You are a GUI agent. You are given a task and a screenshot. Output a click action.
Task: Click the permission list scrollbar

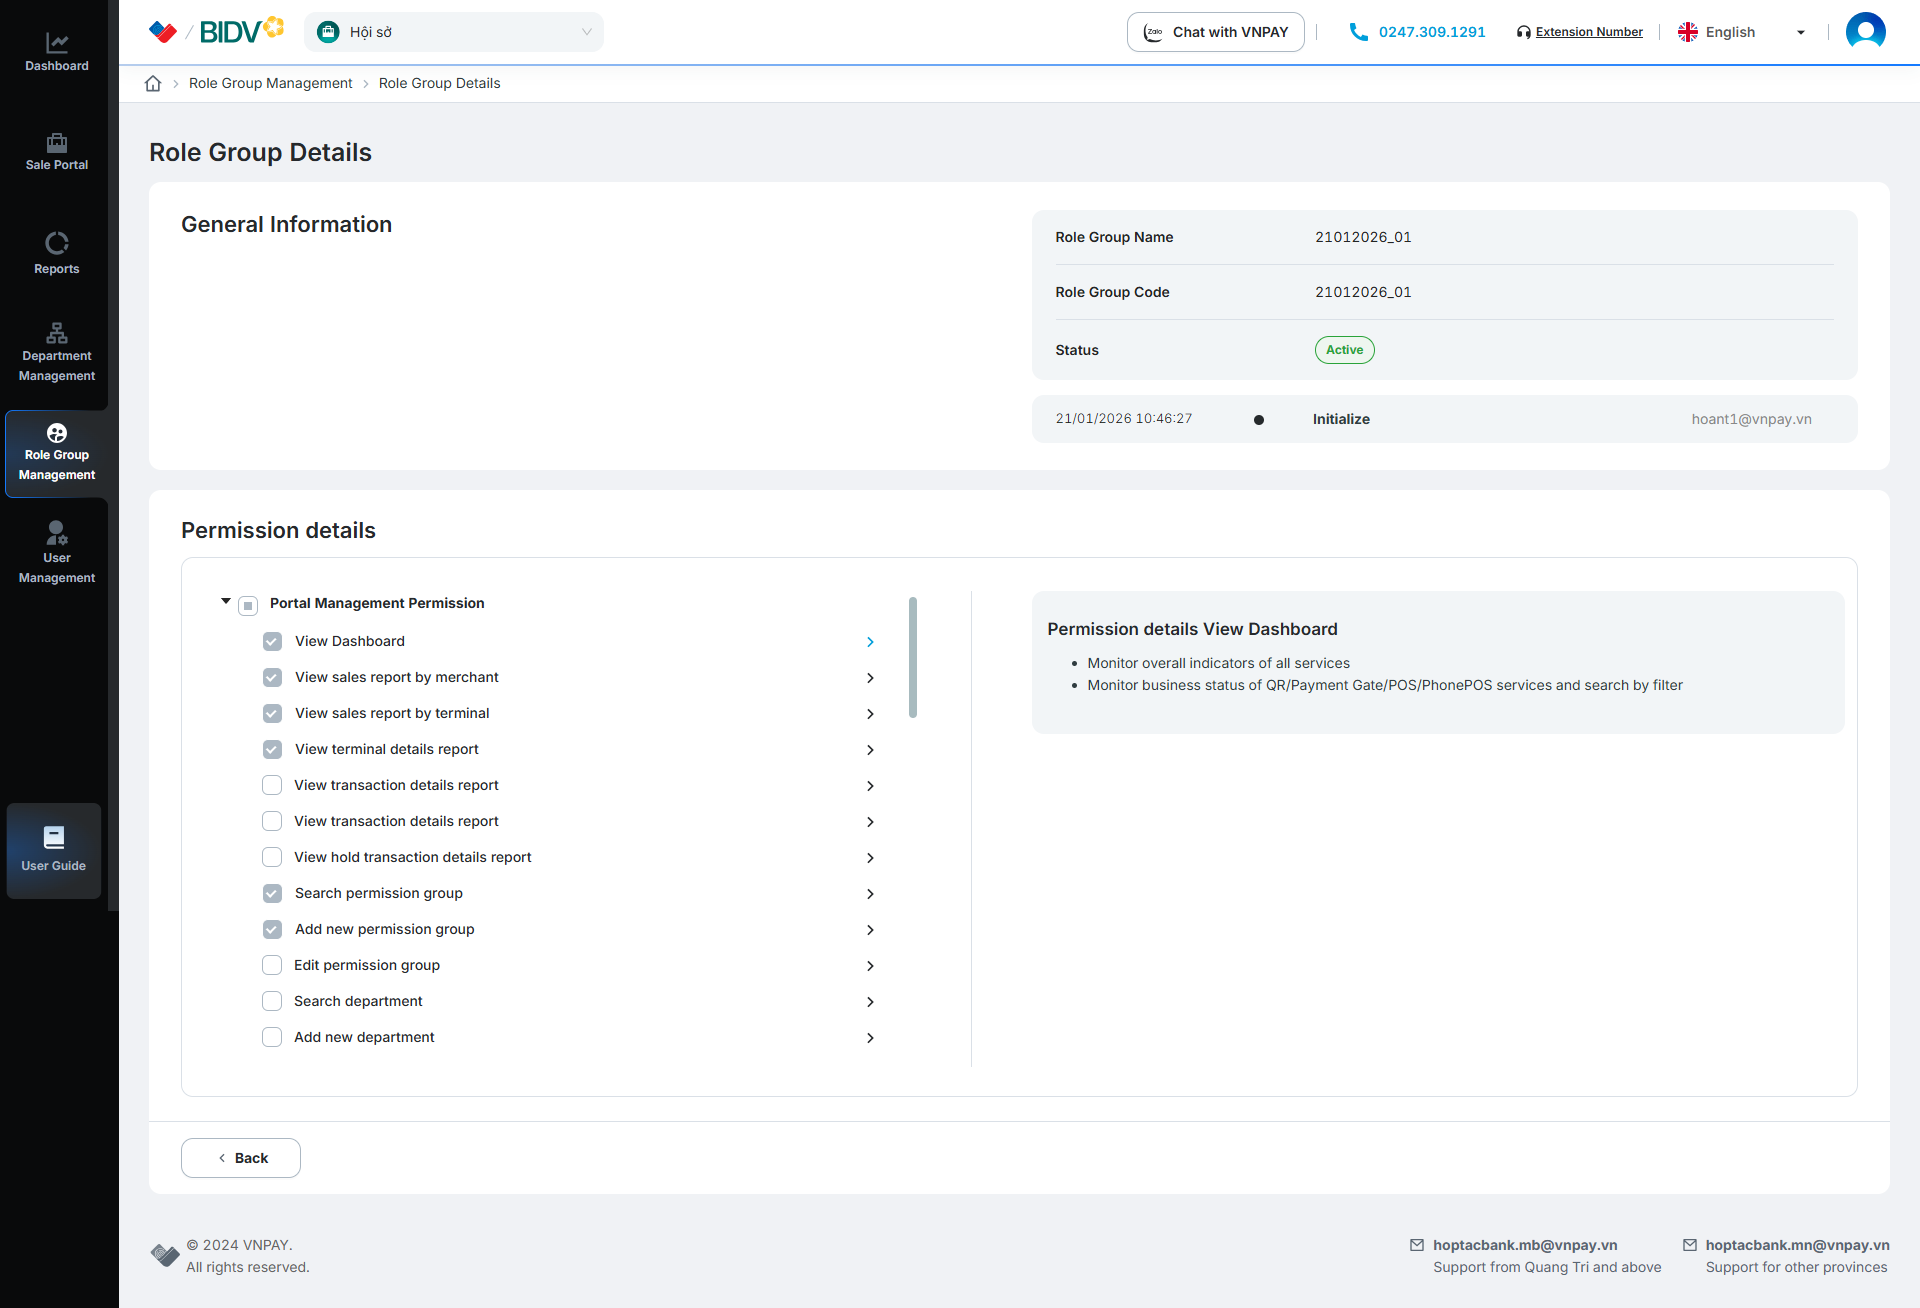coord(913,657)
